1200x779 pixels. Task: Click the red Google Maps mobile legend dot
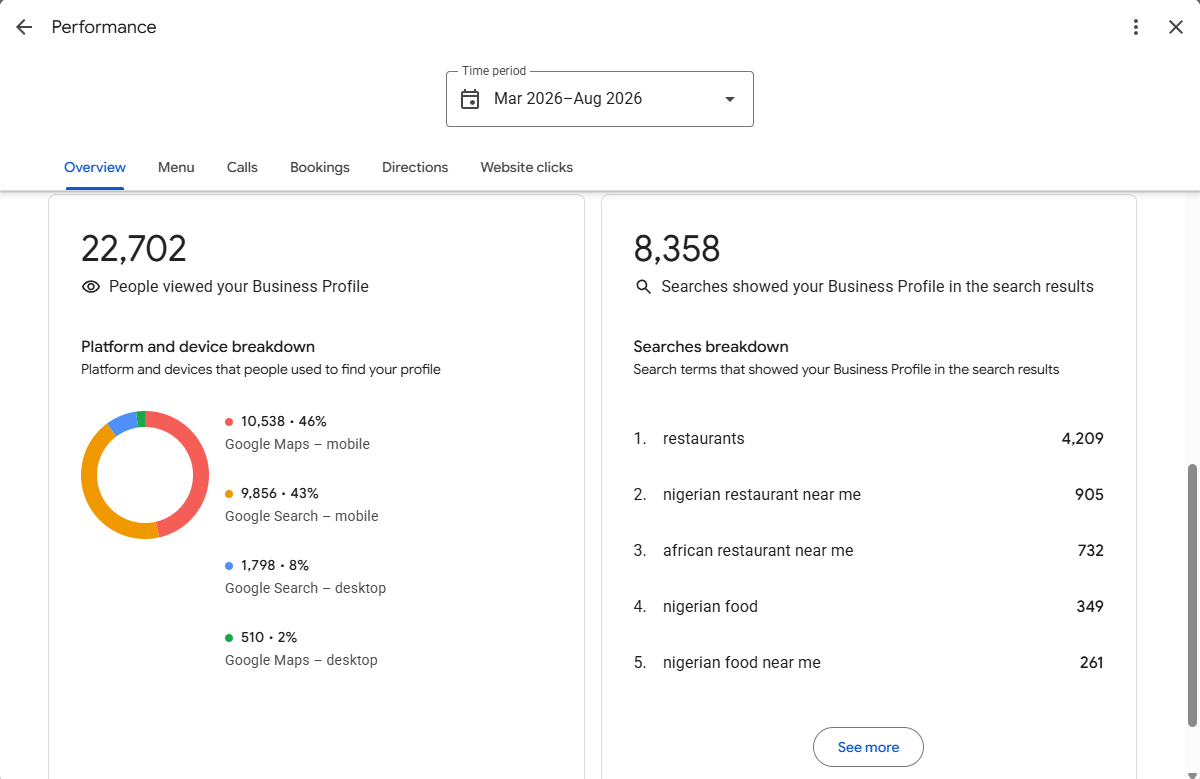(x=229, y=422)
